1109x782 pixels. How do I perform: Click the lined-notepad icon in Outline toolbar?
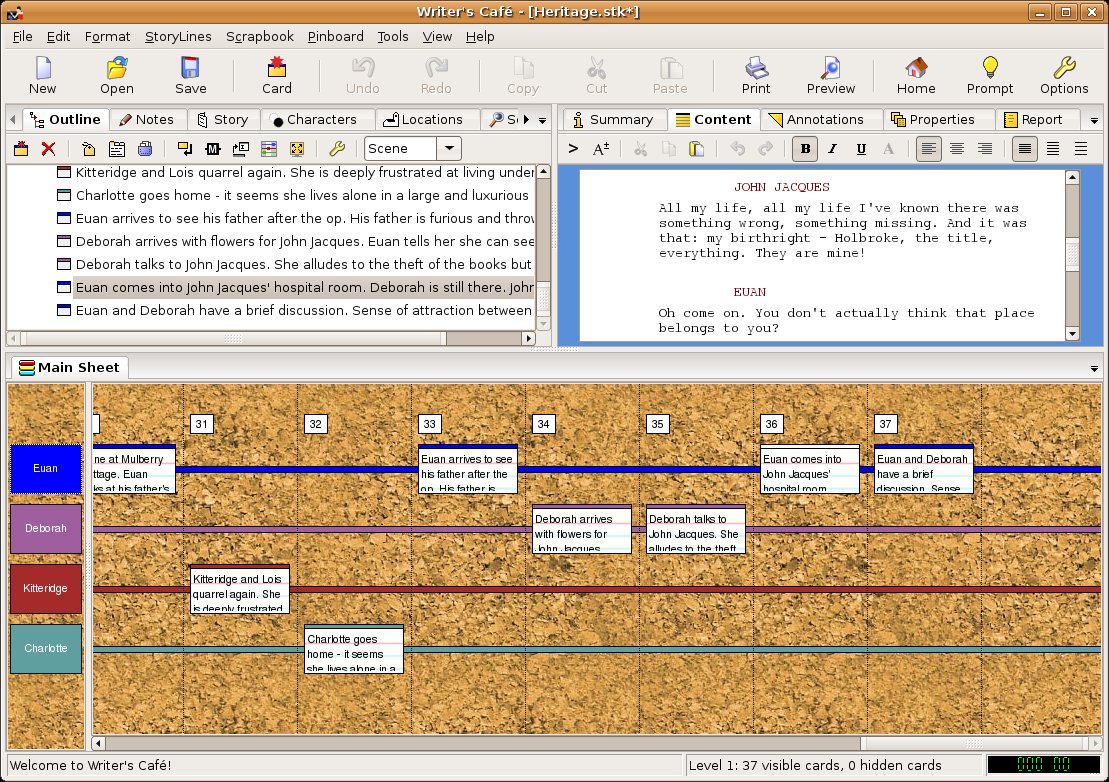pos(117,148)
